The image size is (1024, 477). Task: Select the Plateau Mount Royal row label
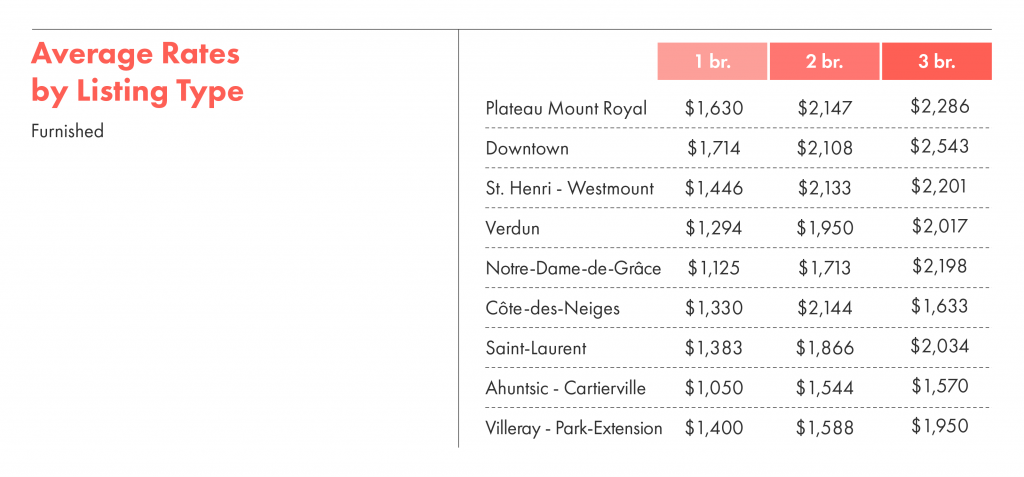click(x=566, y=108)
